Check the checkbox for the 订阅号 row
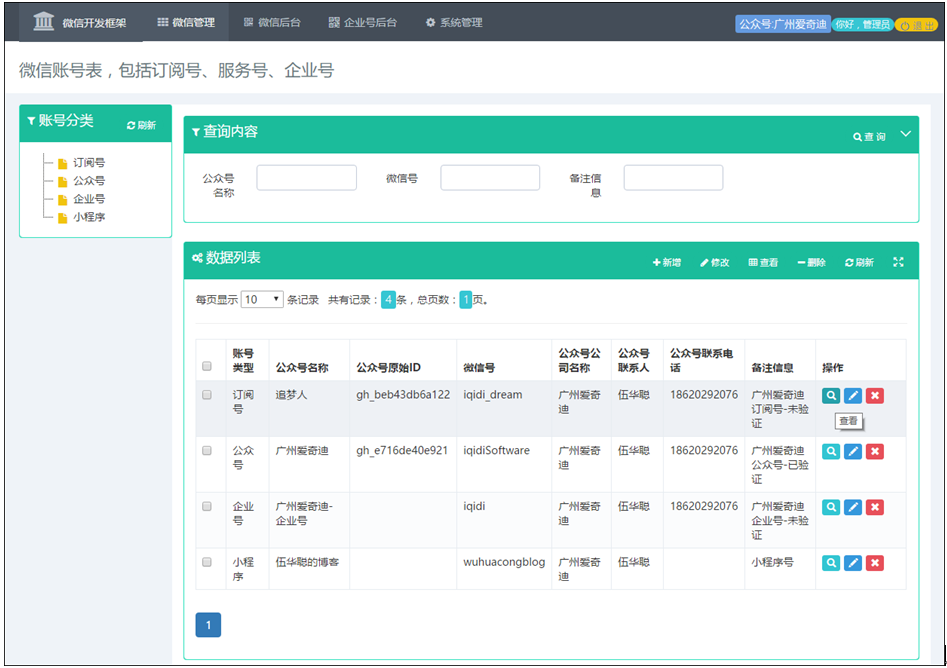 click(x=207, y=395)
